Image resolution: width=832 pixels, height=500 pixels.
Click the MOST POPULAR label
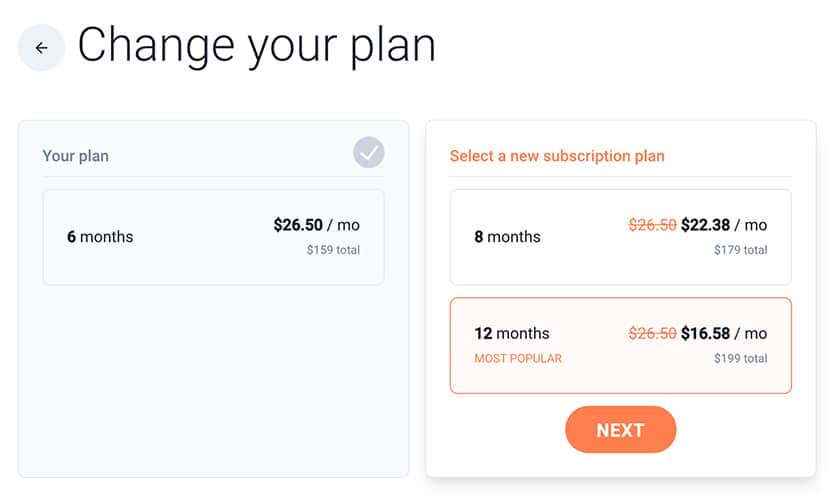click(518, 358)
